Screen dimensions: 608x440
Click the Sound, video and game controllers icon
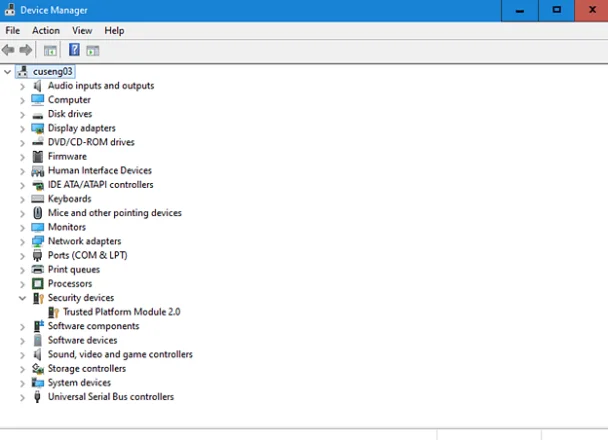point(38,354)
